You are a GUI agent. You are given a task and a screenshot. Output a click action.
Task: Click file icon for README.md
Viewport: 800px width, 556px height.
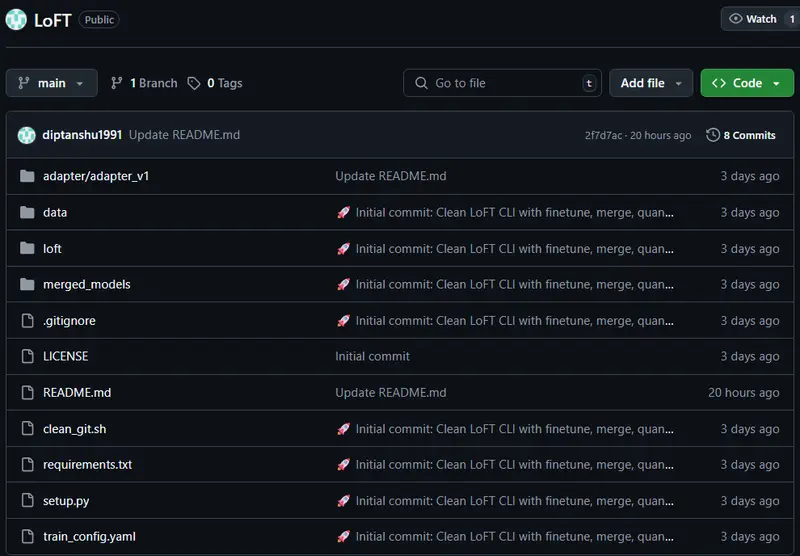pos(28,392)
